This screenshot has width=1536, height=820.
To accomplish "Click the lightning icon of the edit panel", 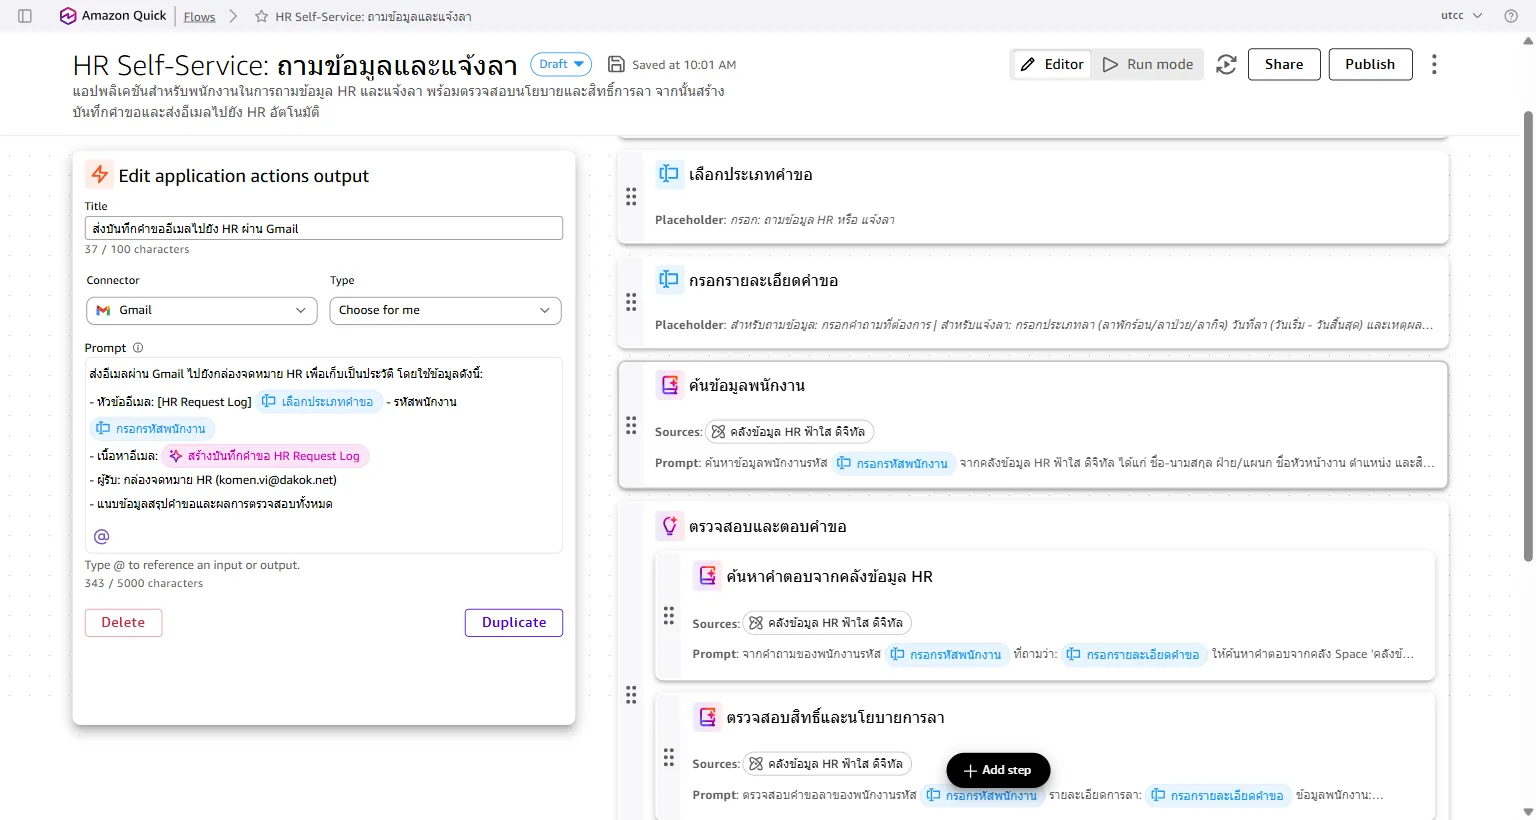I will pyautogui.click(x=99, y=174).
